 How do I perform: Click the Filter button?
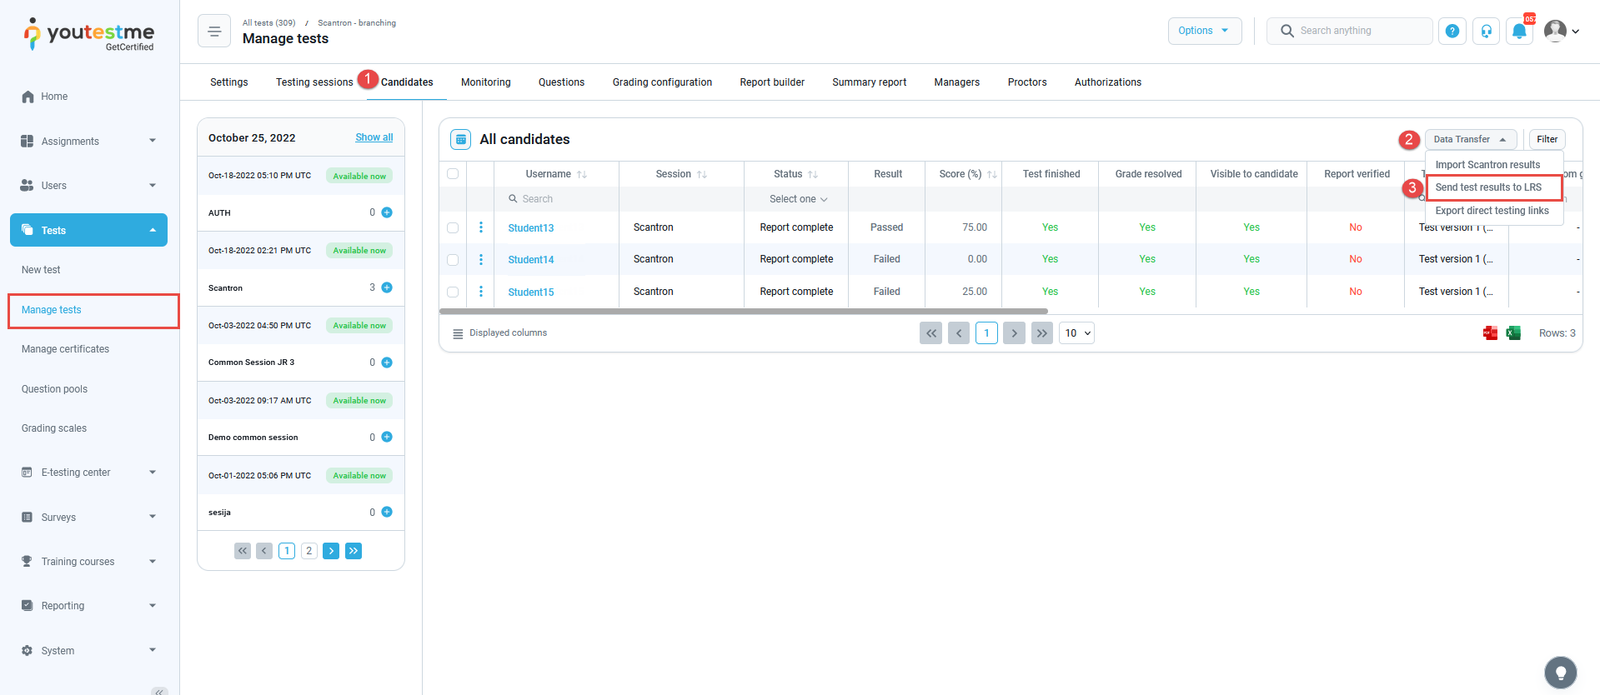pos(1546,139)
